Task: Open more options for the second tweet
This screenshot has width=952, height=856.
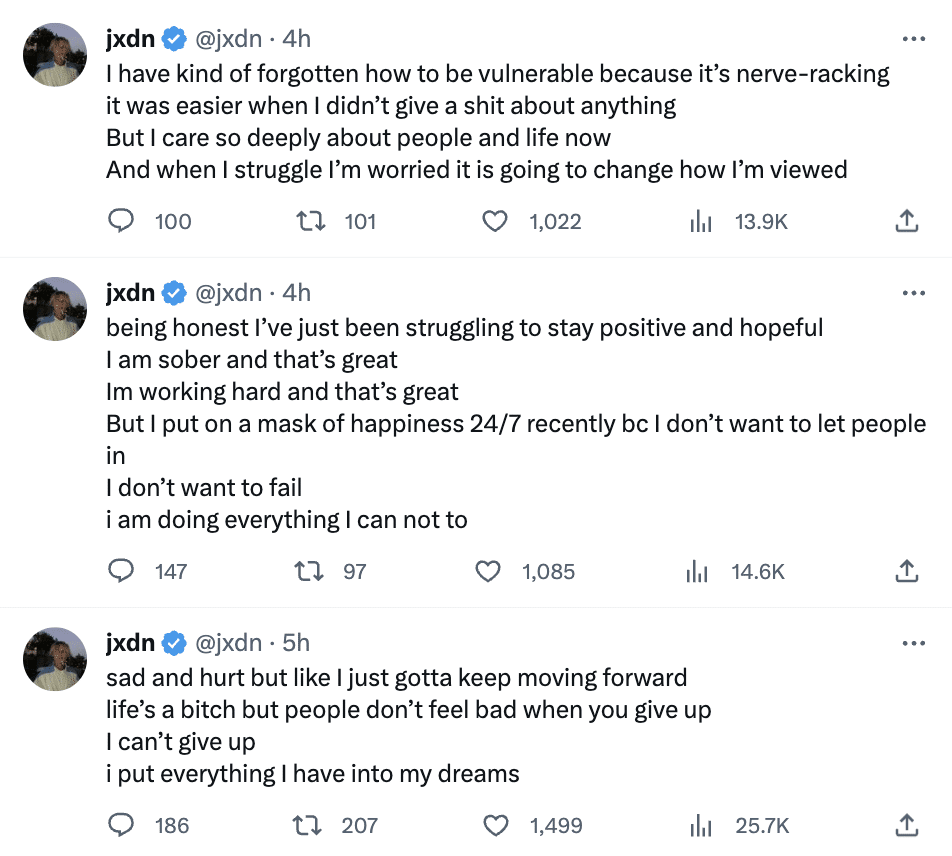Action: (x=914, y=293)
